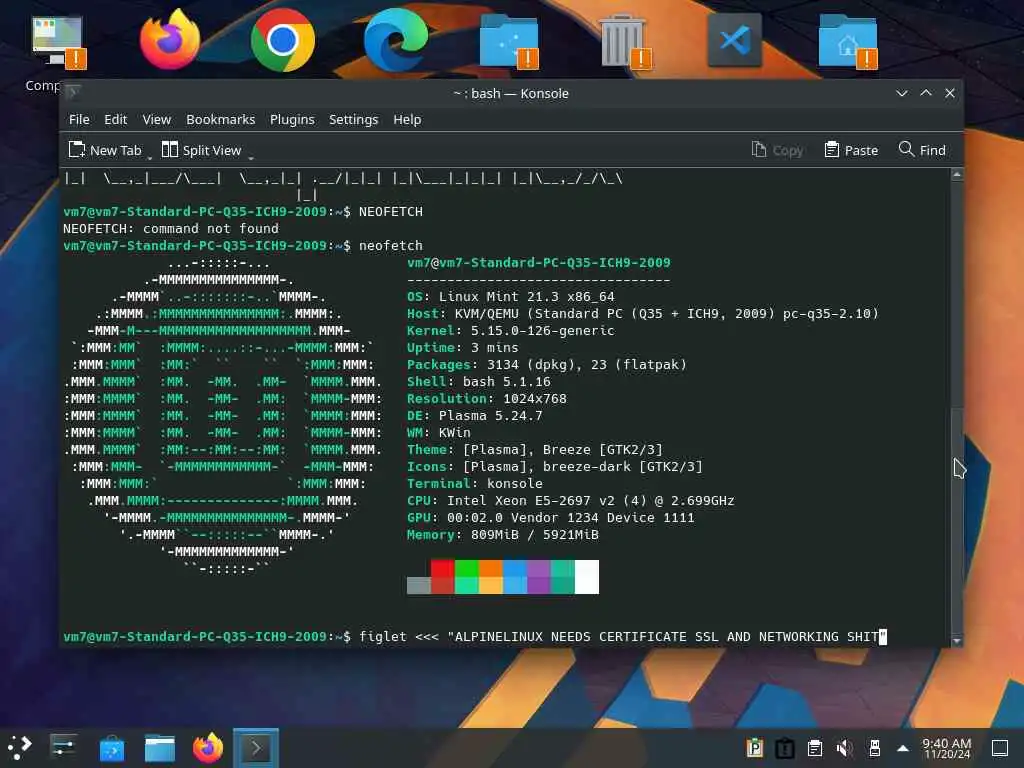1024x768 pixels.
Task: Open the Trash desktop icon
Action: click(x=623, y=40)
